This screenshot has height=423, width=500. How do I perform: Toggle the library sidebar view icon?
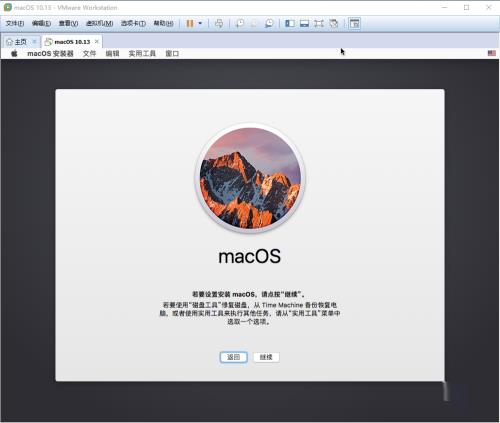[290, 23]
